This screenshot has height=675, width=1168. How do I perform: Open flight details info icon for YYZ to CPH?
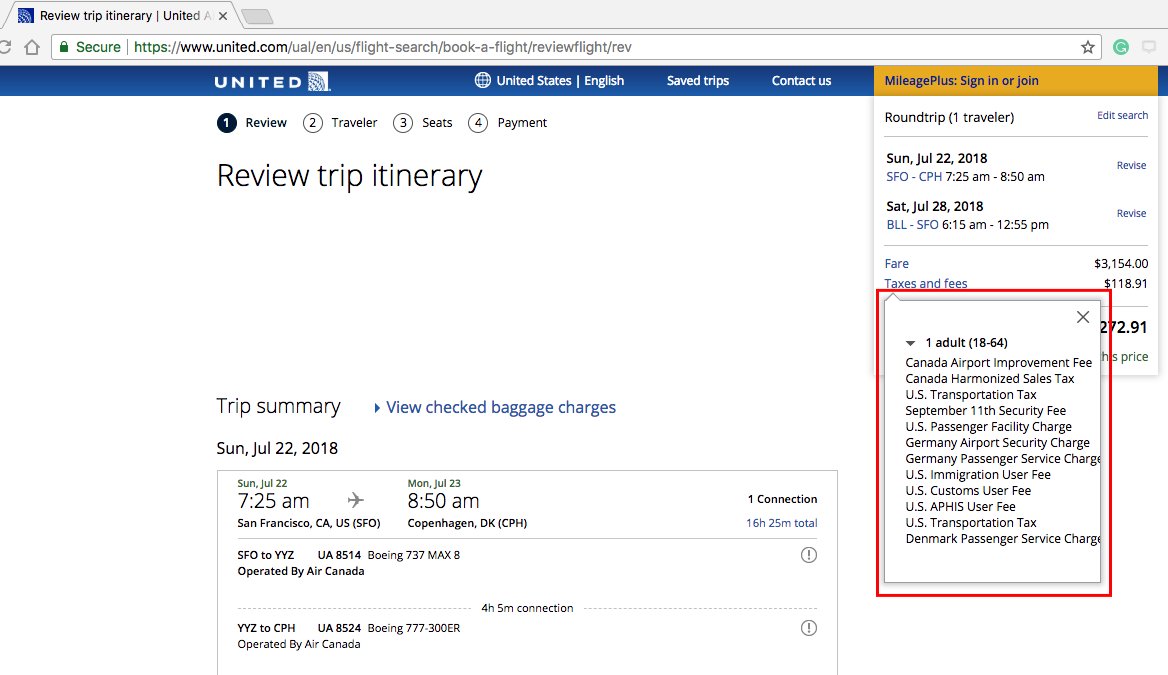809,627
